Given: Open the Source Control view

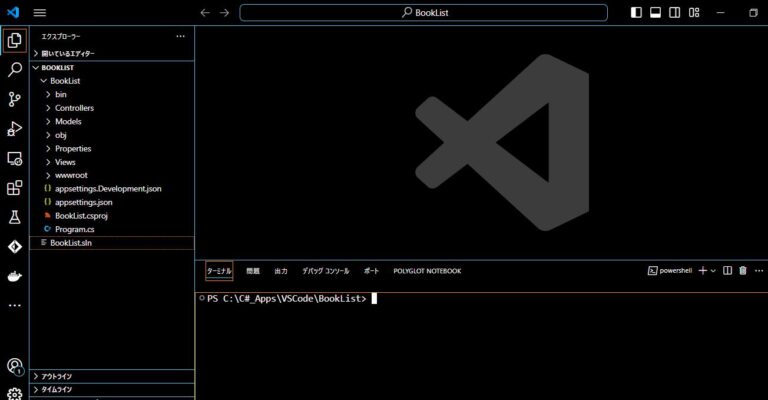Looking at the screenshot, I should 14,99.
